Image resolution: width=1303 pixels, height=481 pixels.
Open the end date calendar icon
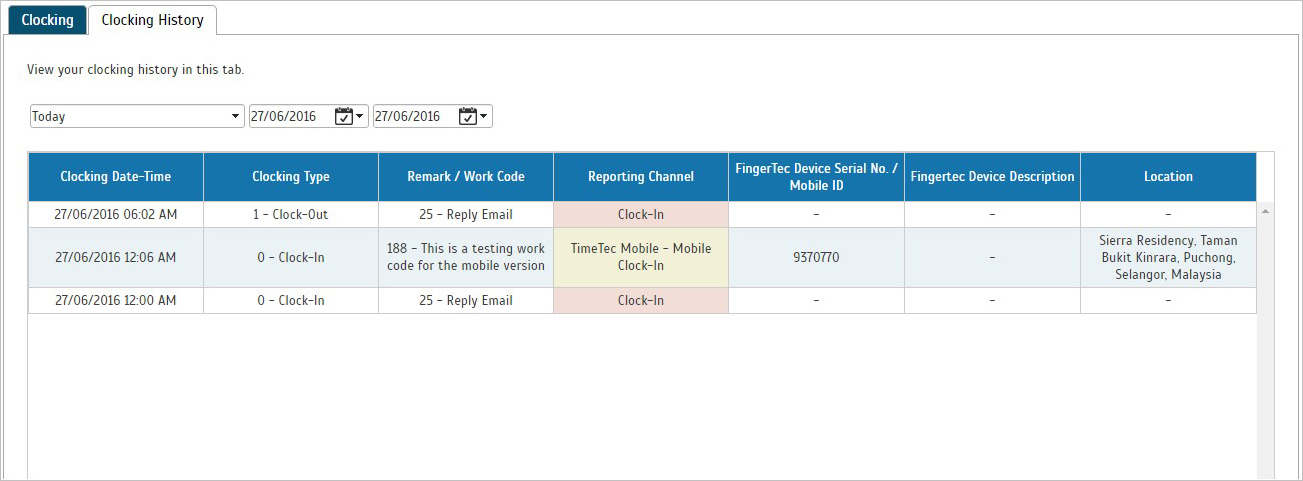tap(467, 116)
